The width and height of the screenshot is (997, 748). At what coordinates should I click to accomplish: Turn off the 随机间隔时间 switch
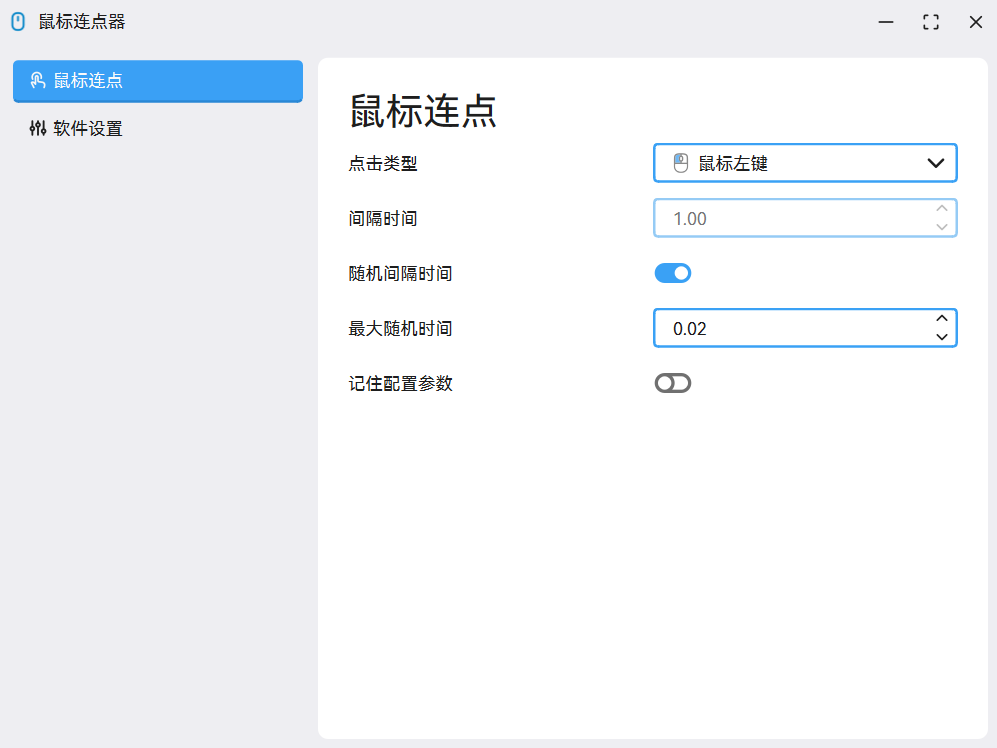(673, 273)
